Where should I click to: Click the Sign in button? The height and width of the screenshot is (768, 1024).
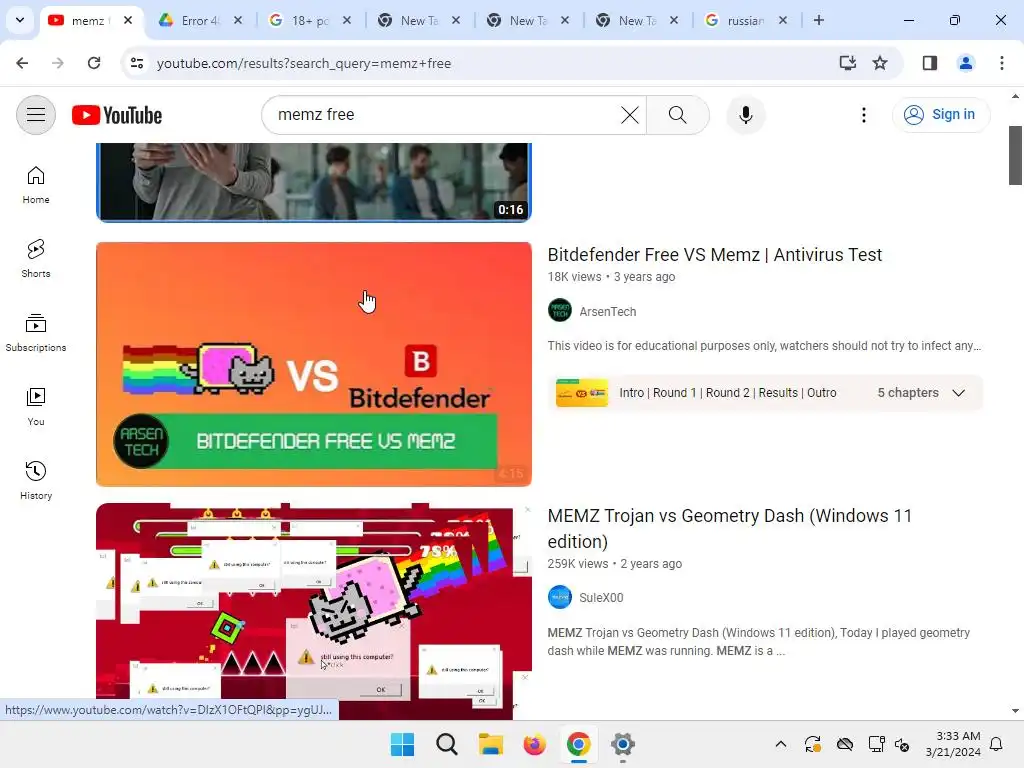point(941,115)
